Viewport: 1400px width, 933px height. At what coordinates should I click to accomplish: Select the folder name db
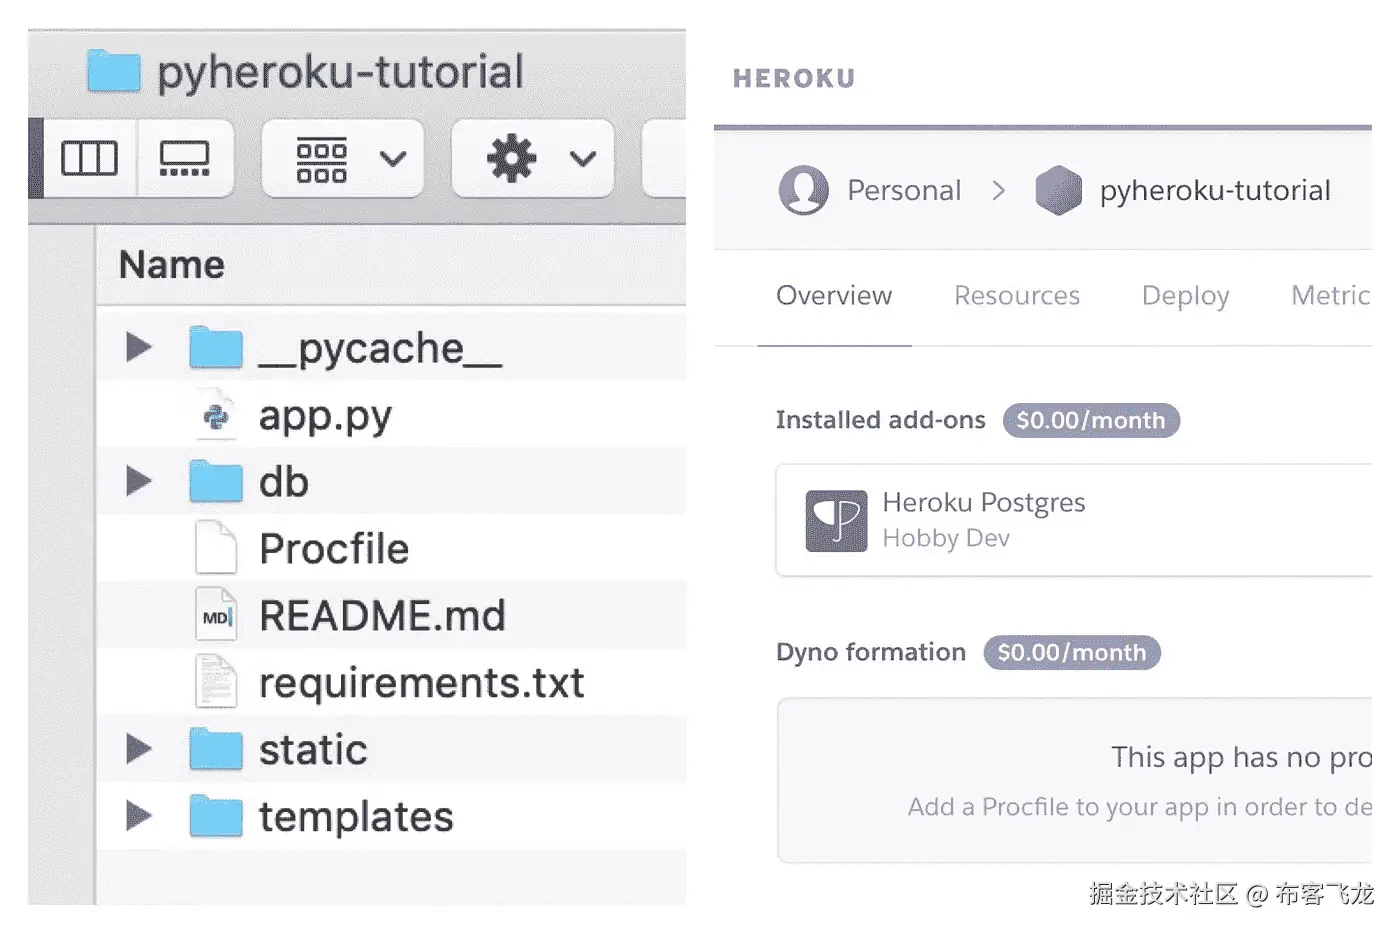pyautogui.click(x=284, y=483)
